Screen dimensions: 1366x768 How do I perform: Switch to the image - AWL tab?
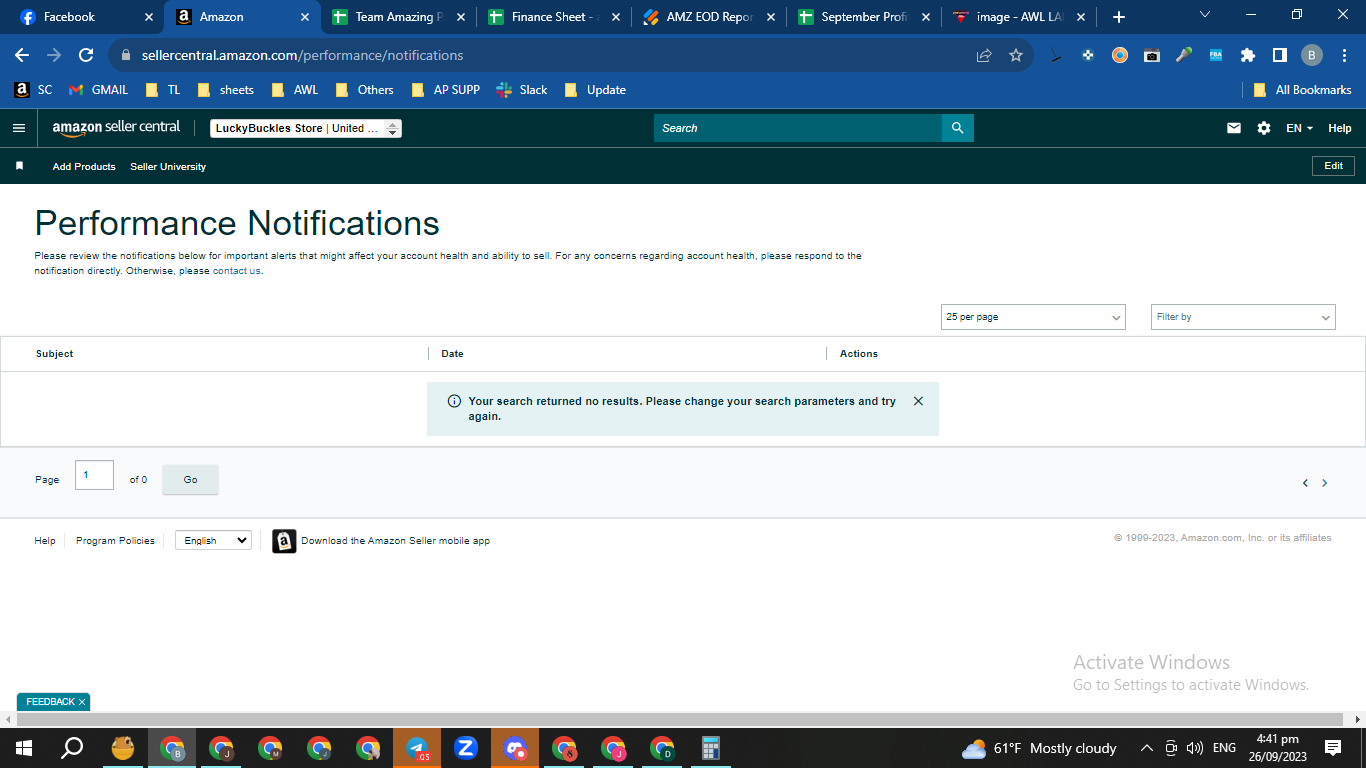pos(1020,17)
